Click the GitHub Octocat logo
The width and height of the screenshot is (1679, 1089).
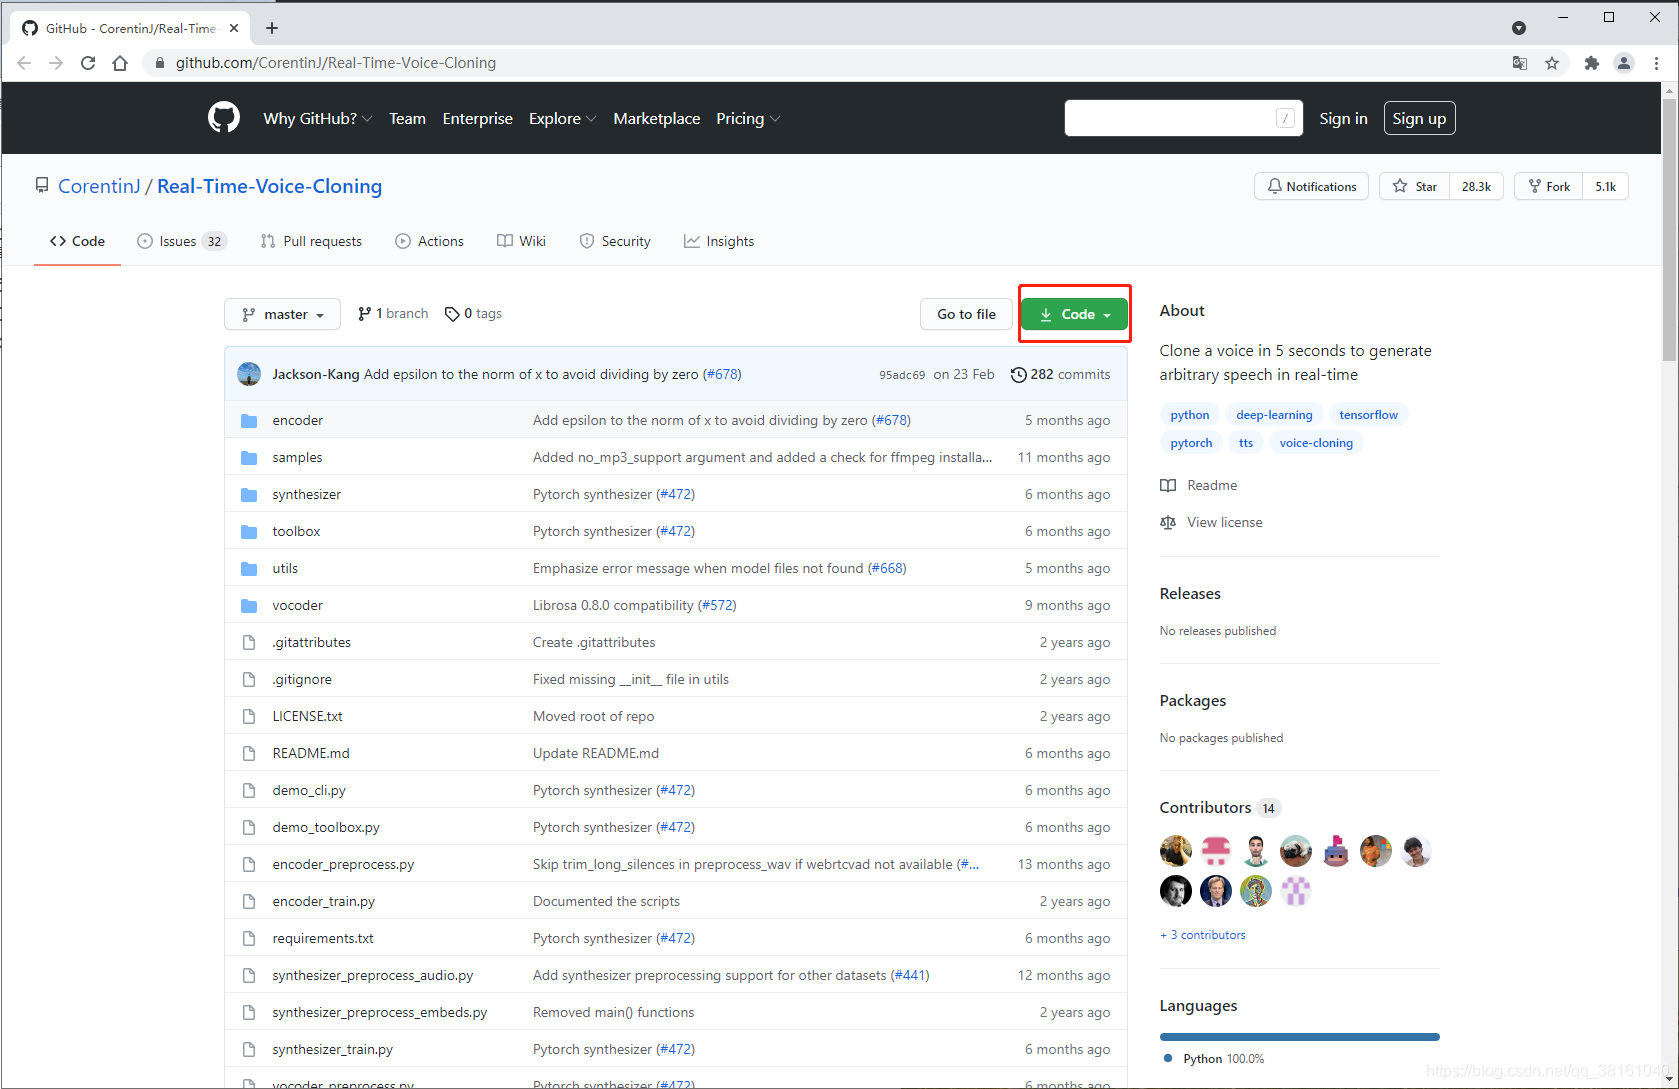coord(224,118)
